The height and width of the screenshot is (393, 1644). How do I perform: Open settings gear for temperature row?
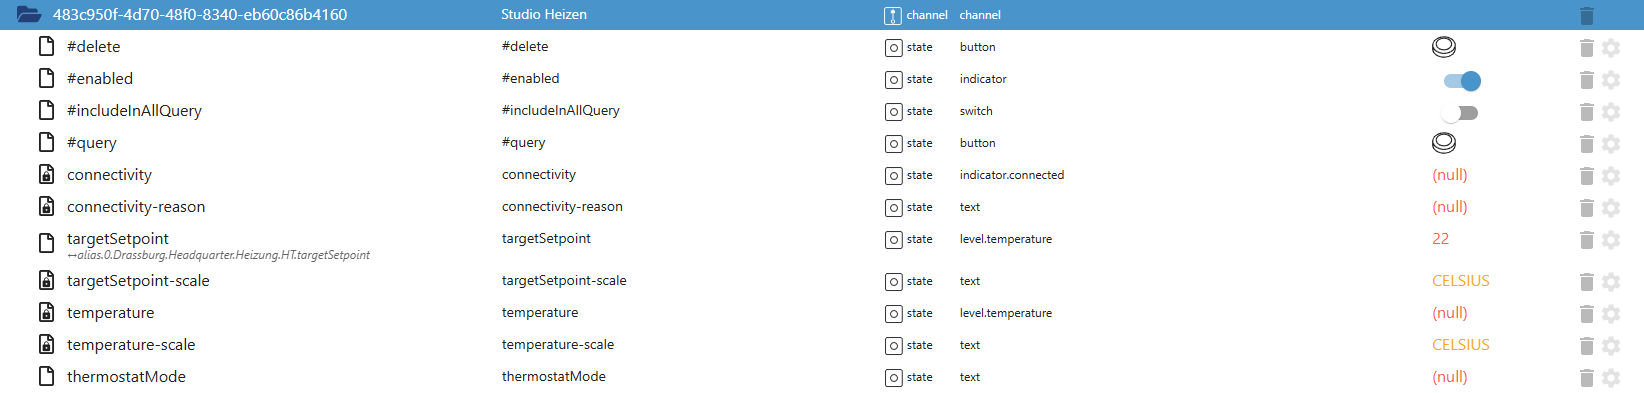[x=1611, y=313]
